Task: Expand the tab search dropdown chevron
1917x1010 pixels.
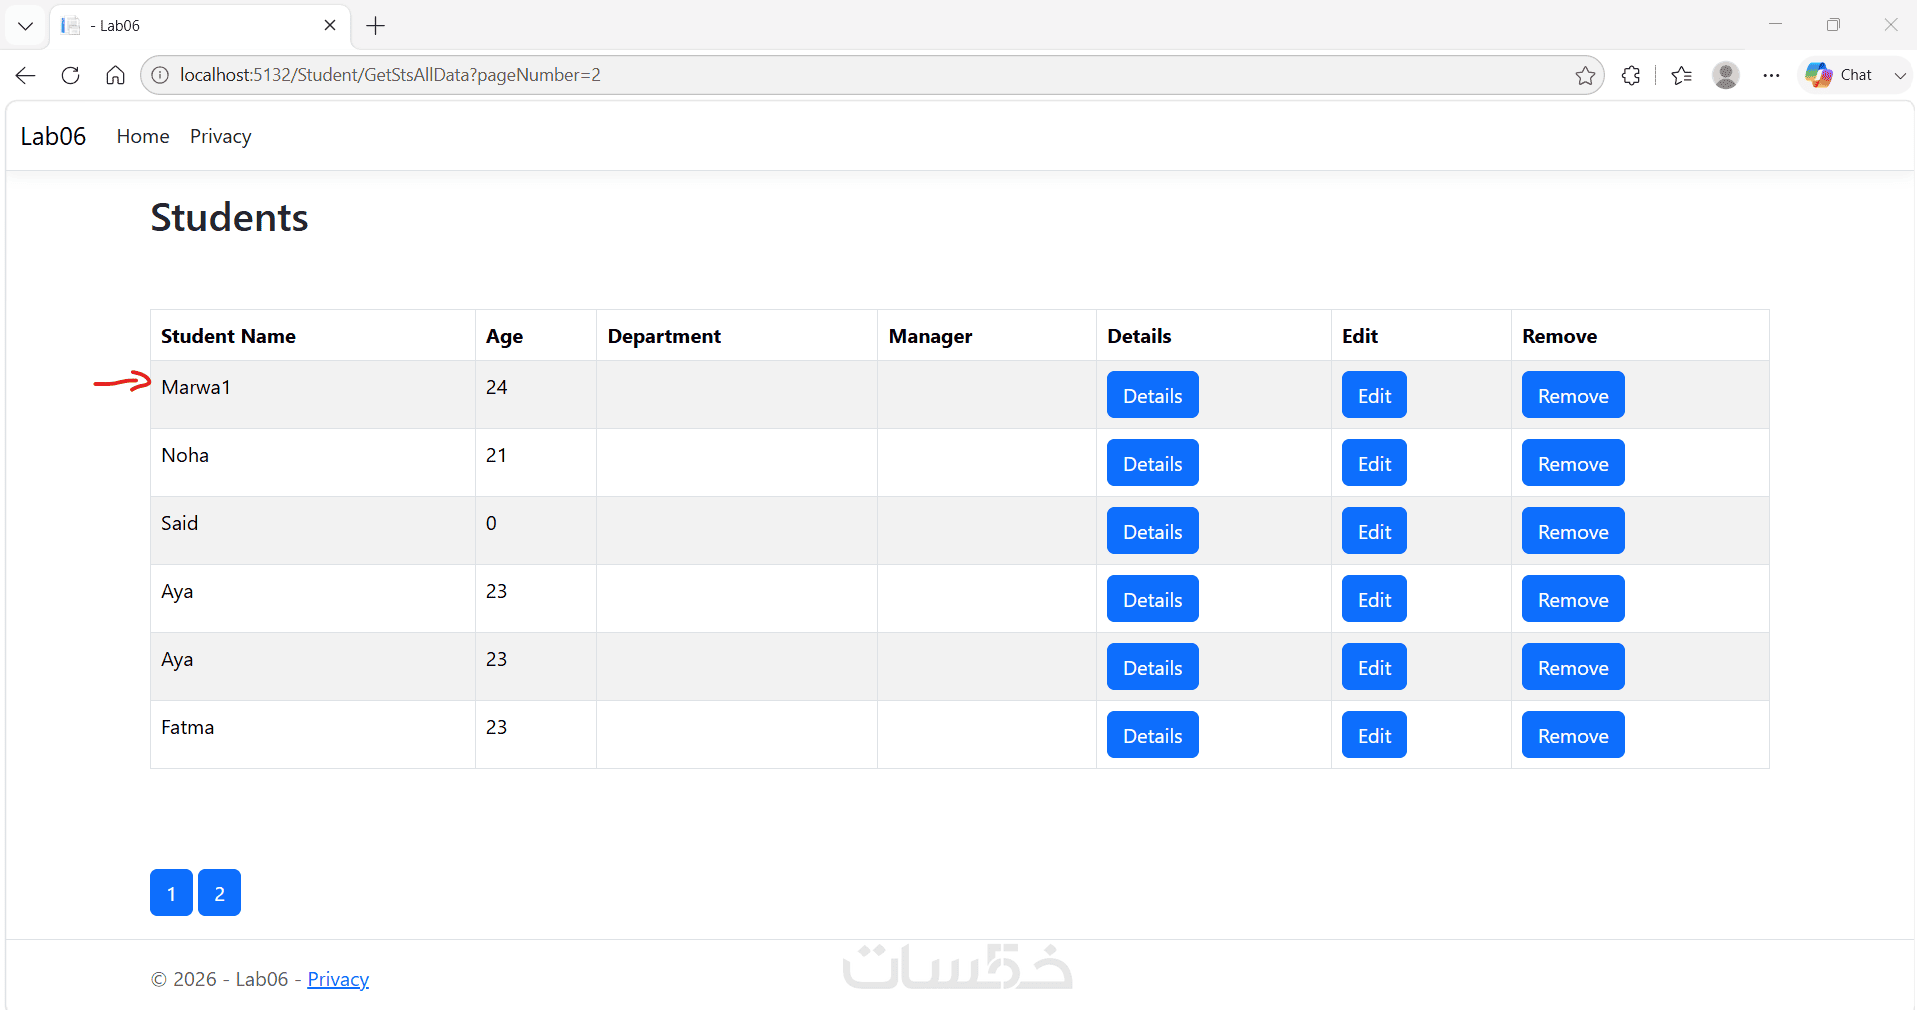Action: [x=26, y=26]
